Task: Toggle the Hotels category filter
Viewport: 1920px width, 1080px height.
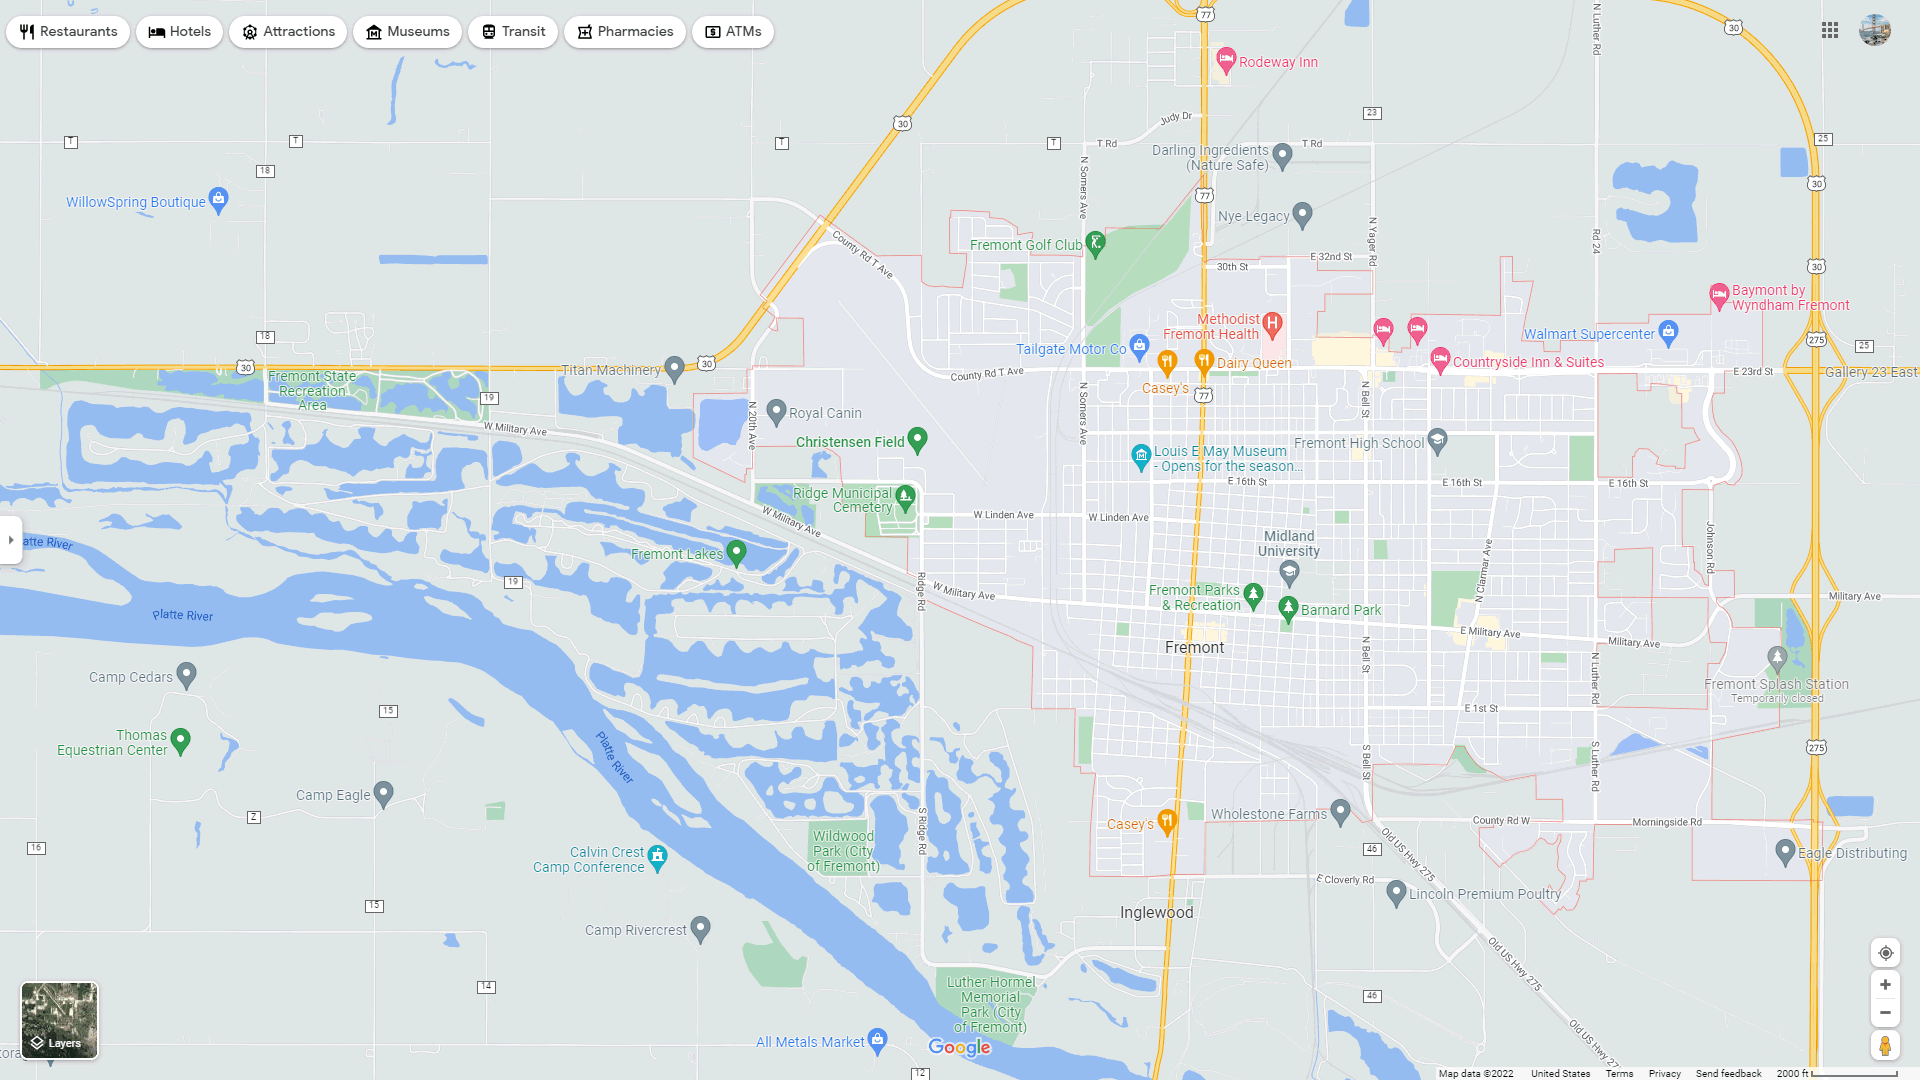Action: [179, 32]
